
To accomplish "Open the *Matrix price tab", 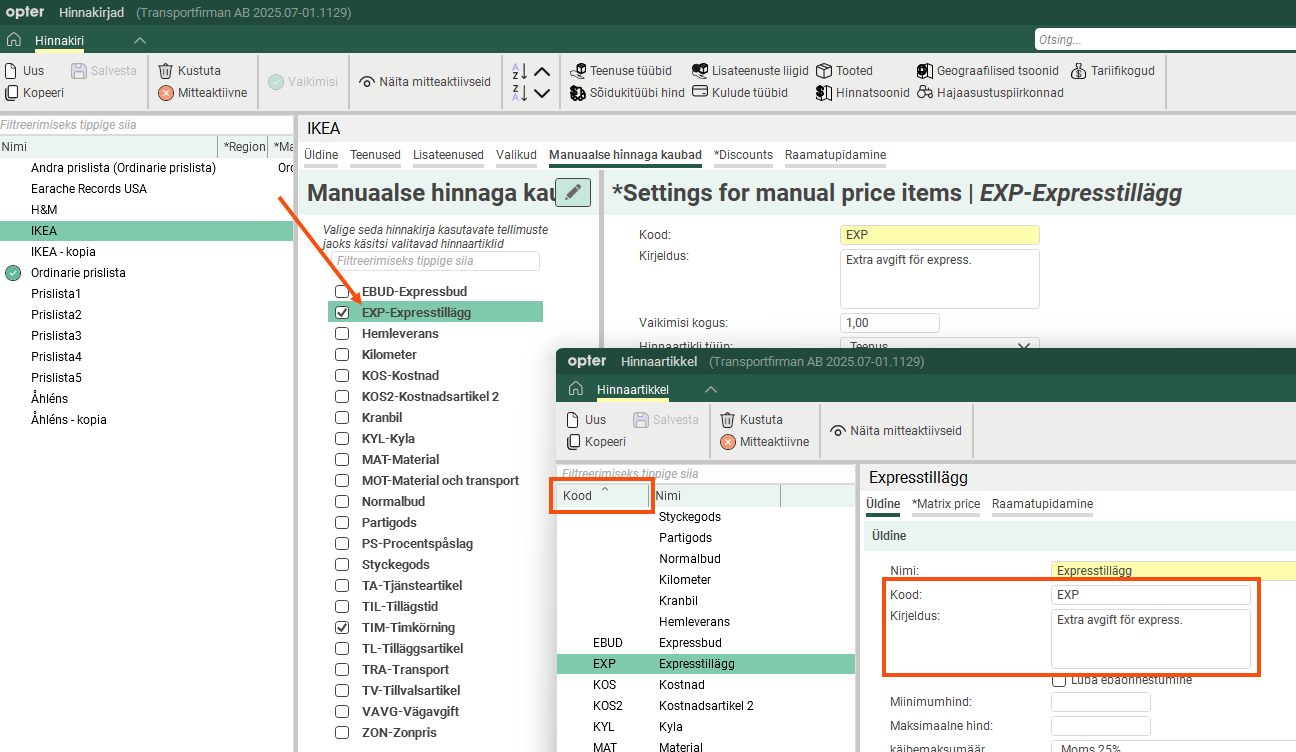I will pos(945,504).
